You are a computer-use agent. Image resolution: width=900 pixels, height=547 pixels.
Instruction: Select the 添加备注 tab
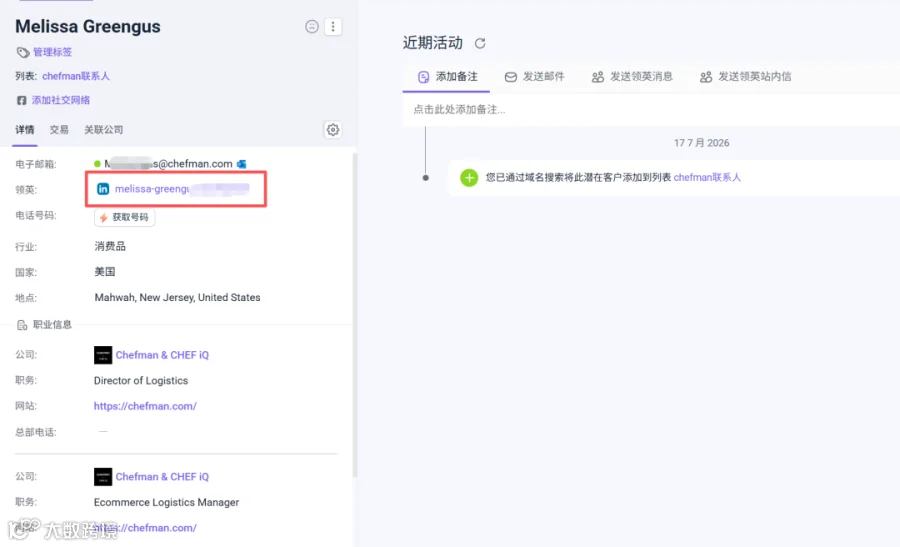(447, 76)
